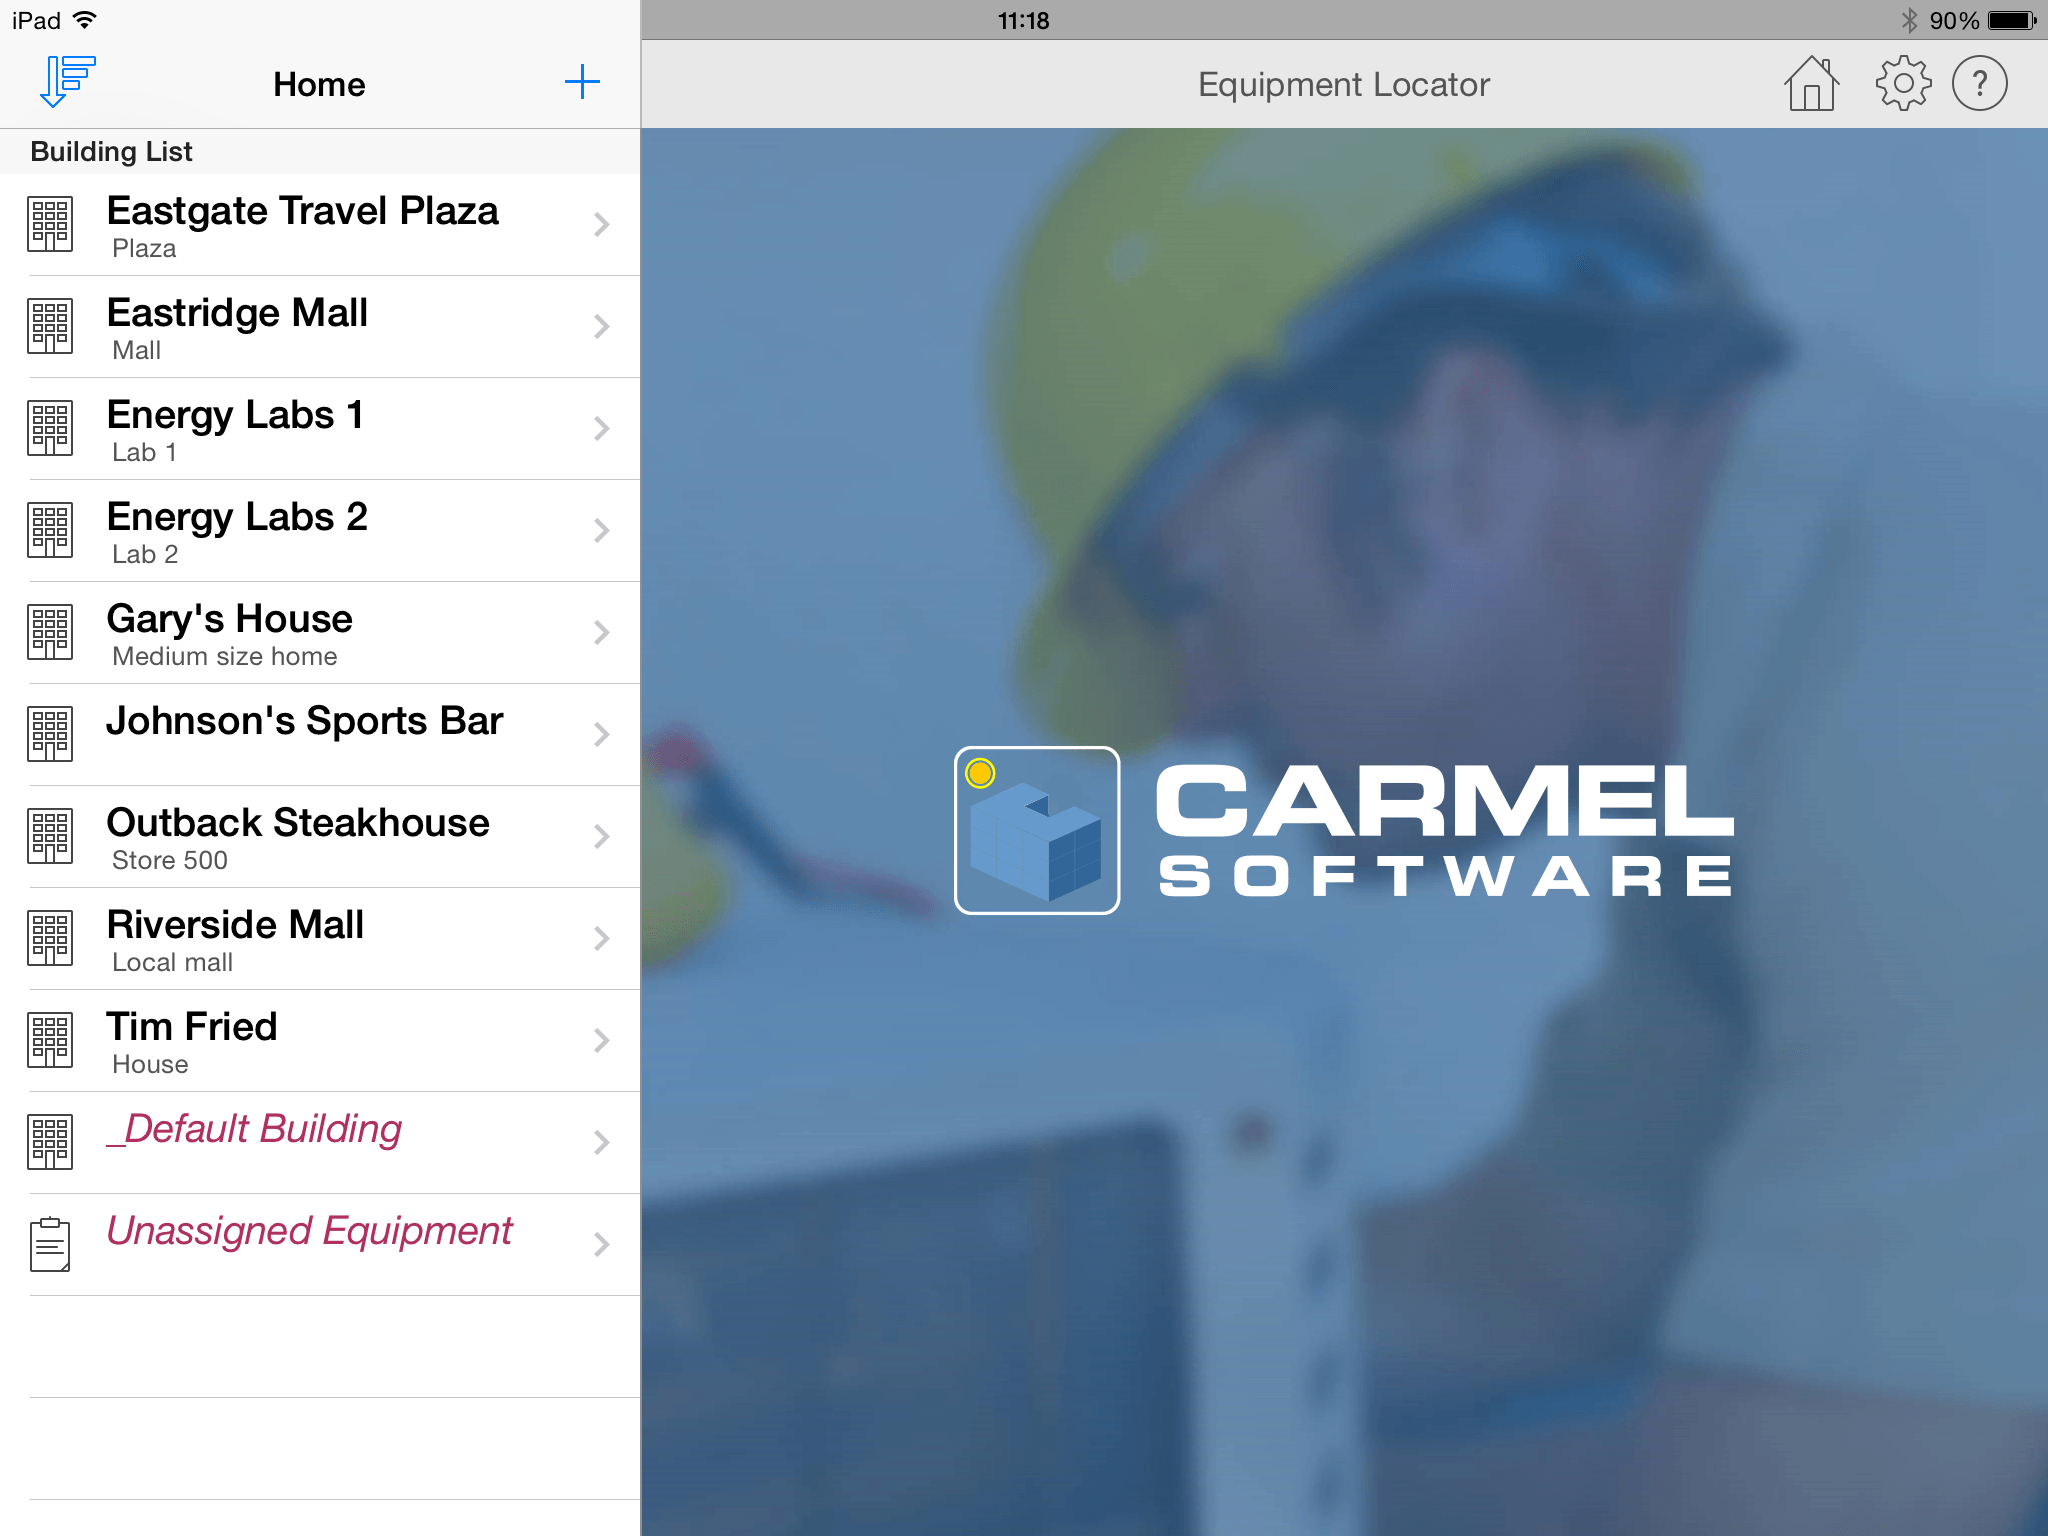
Task: Select Energy Labs 2 entry
Action: pyautogui.click(x=320, y=531)
